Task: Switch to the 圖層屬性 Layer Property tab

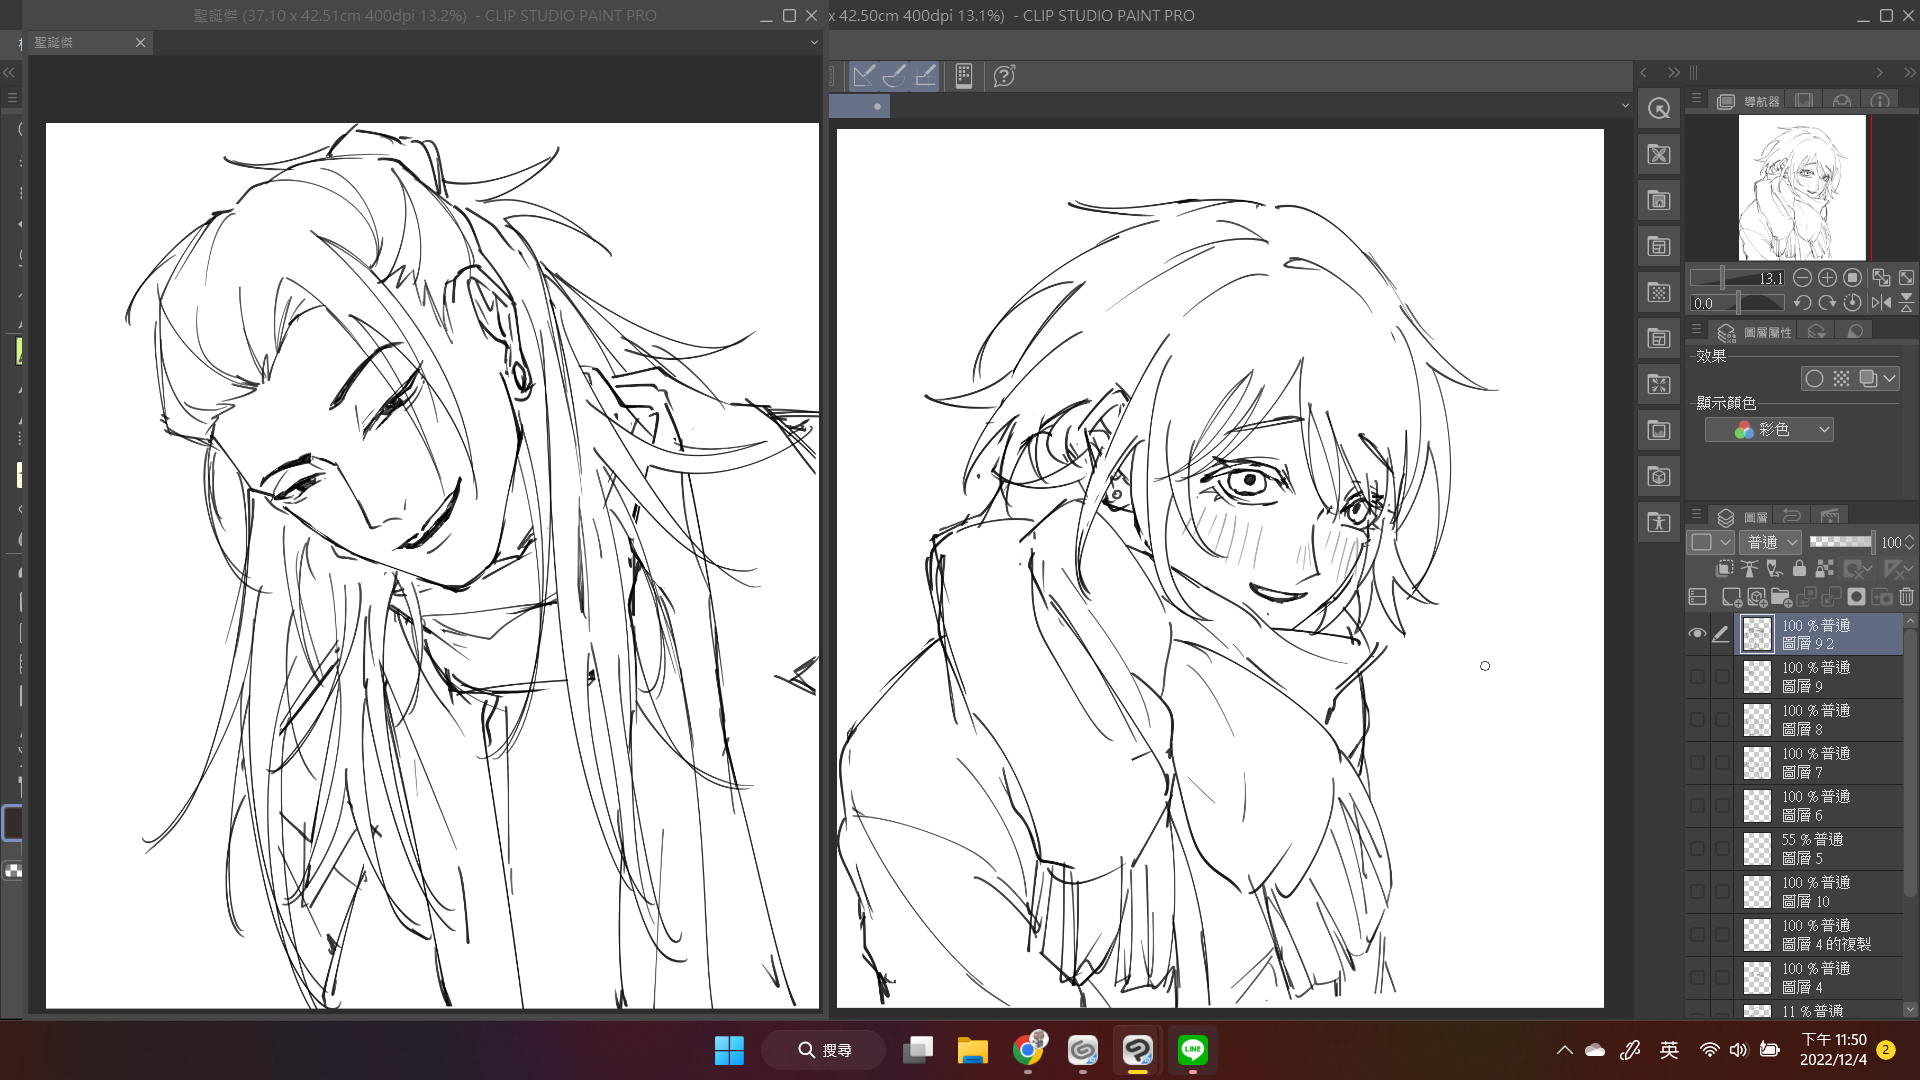Action: [x=1754, y=332]
